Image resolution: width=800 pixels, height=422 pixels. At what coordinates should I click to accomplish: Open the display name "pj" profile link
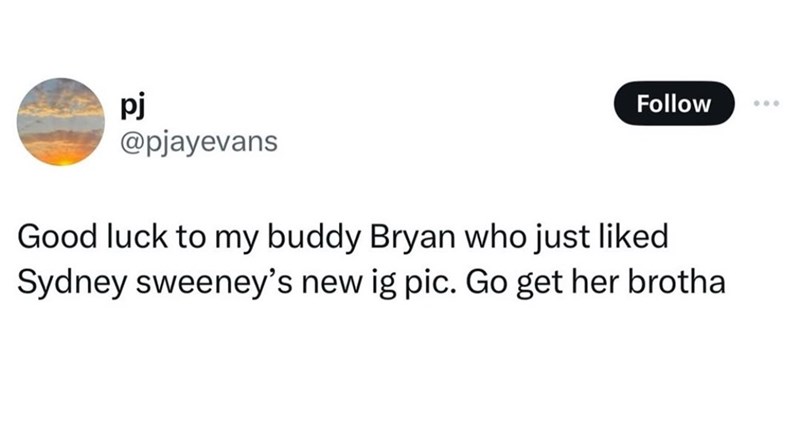130,104
